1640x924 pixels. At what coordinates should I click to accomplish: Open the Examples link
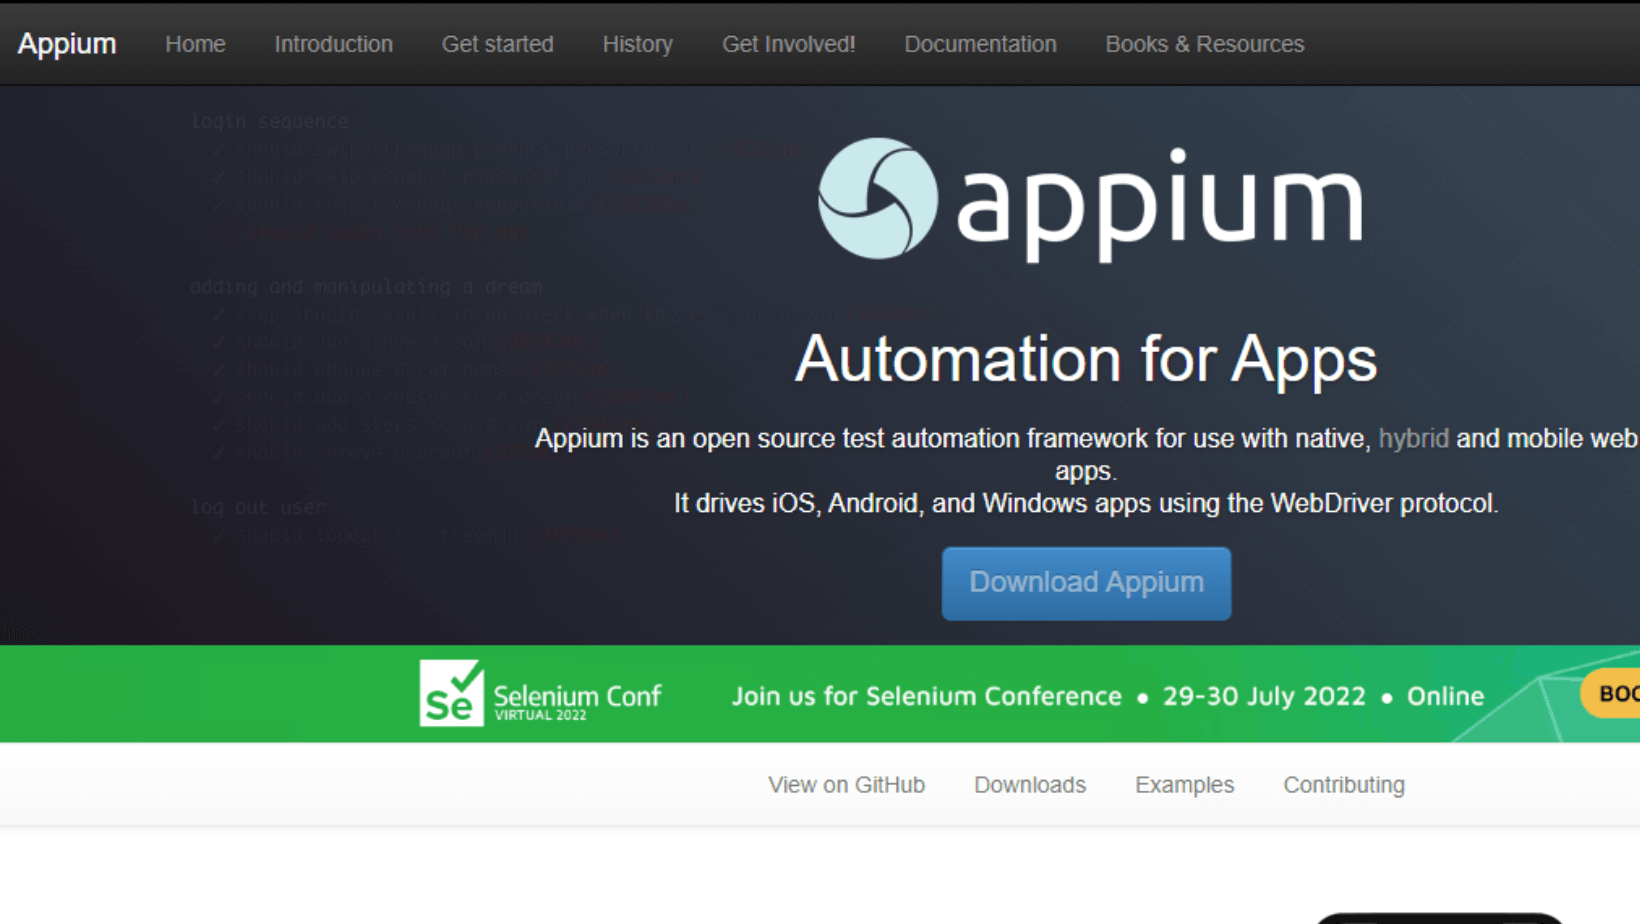click(x=1184, y=785)
